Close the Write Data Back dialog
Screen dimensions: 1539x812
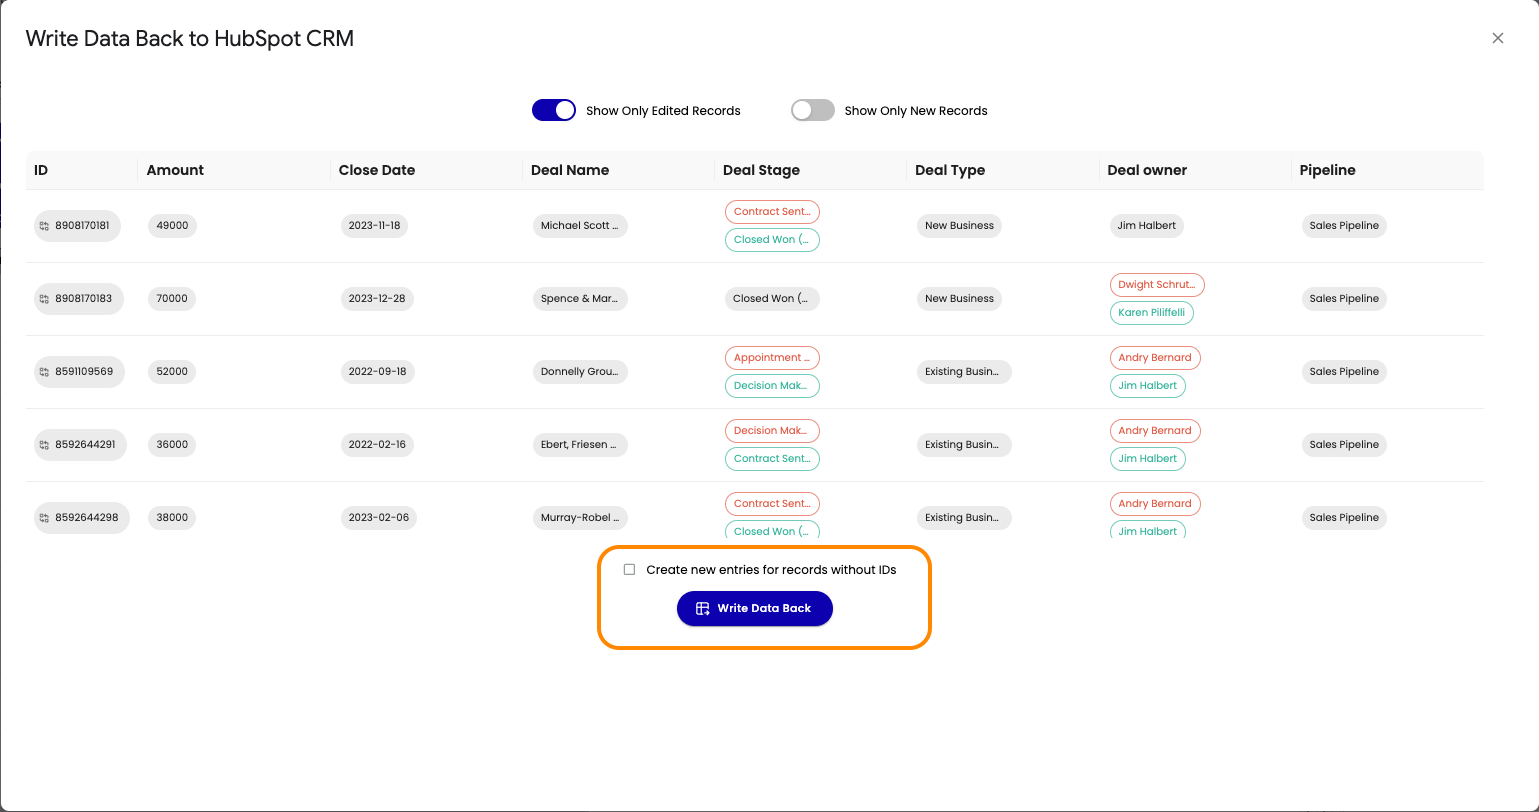pos(1497,38)
